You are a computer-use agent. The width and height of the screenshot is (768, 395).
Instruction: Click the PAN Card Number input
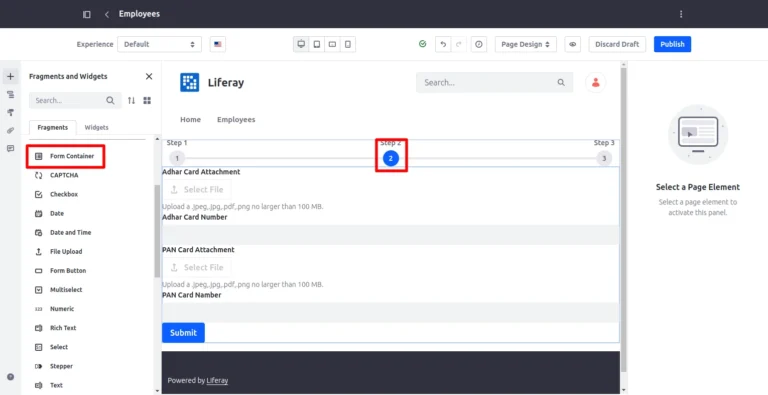point(390,313)
